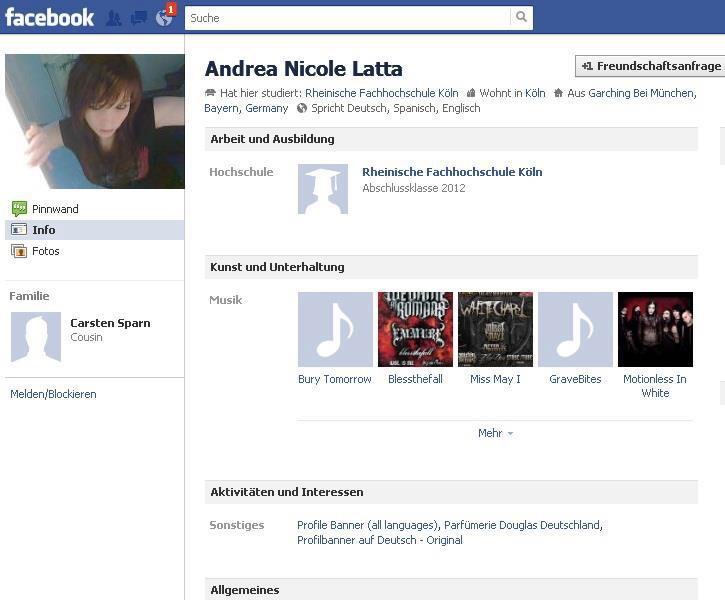
Task: Open Parfümerie Douglas Deutschland link
Action: (522, 525)
